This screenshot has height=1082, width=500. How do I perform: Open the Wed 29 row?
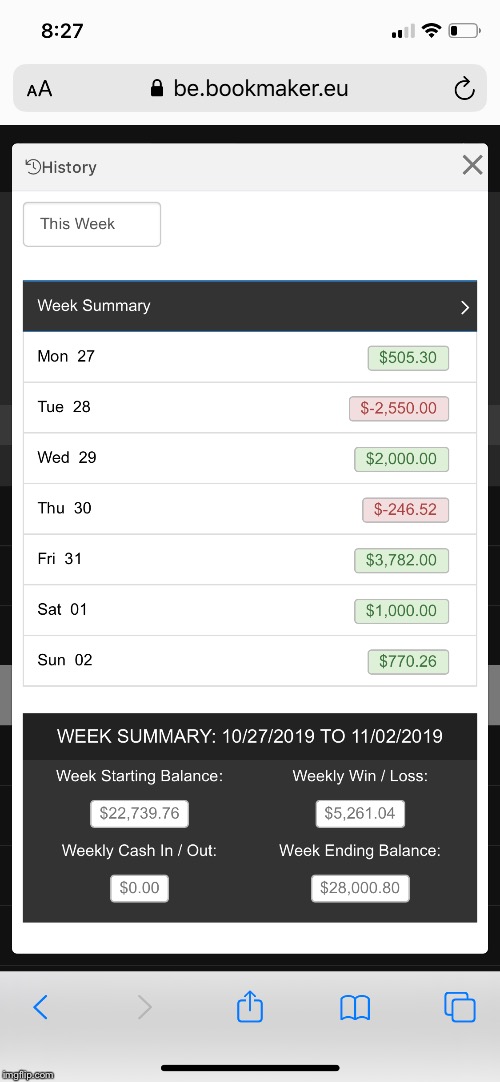pyautogui.click(x=250, y=458)
